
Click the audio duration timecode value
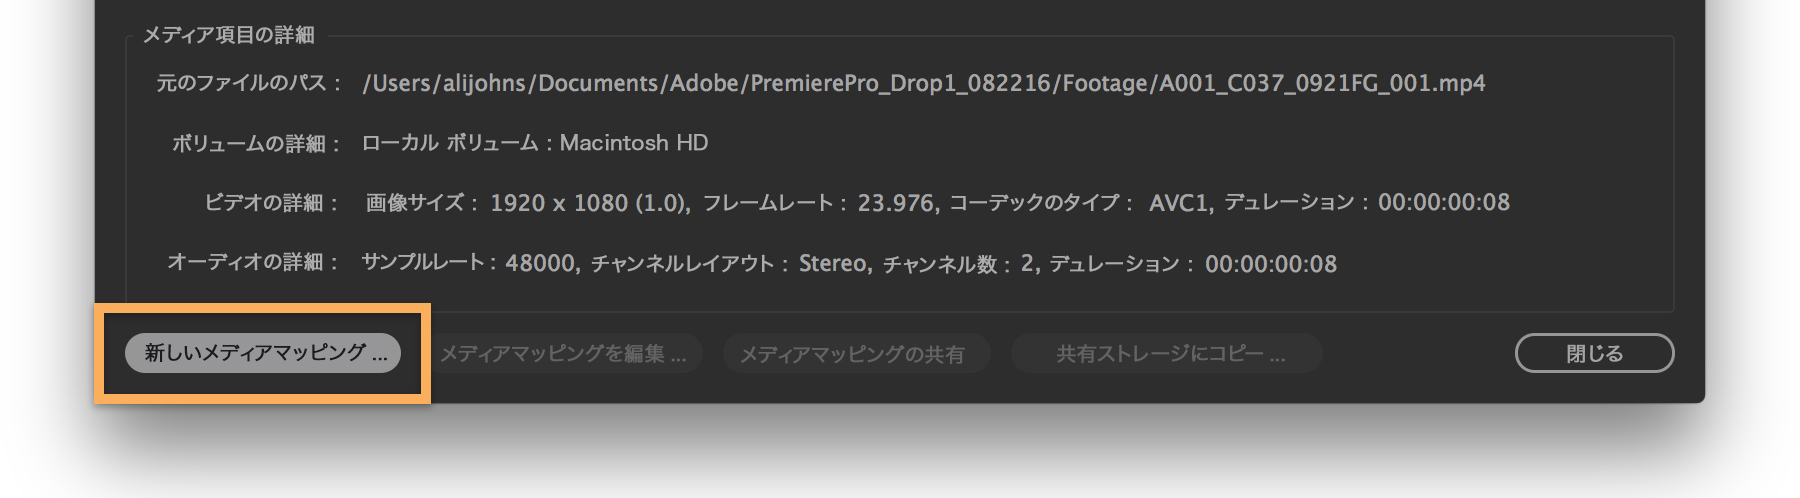click(x=1270, y=264)
